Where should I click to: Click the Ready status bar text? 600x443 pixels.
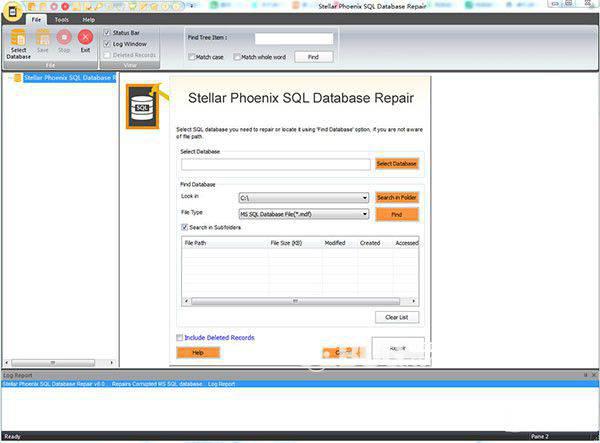coord(12,436)
